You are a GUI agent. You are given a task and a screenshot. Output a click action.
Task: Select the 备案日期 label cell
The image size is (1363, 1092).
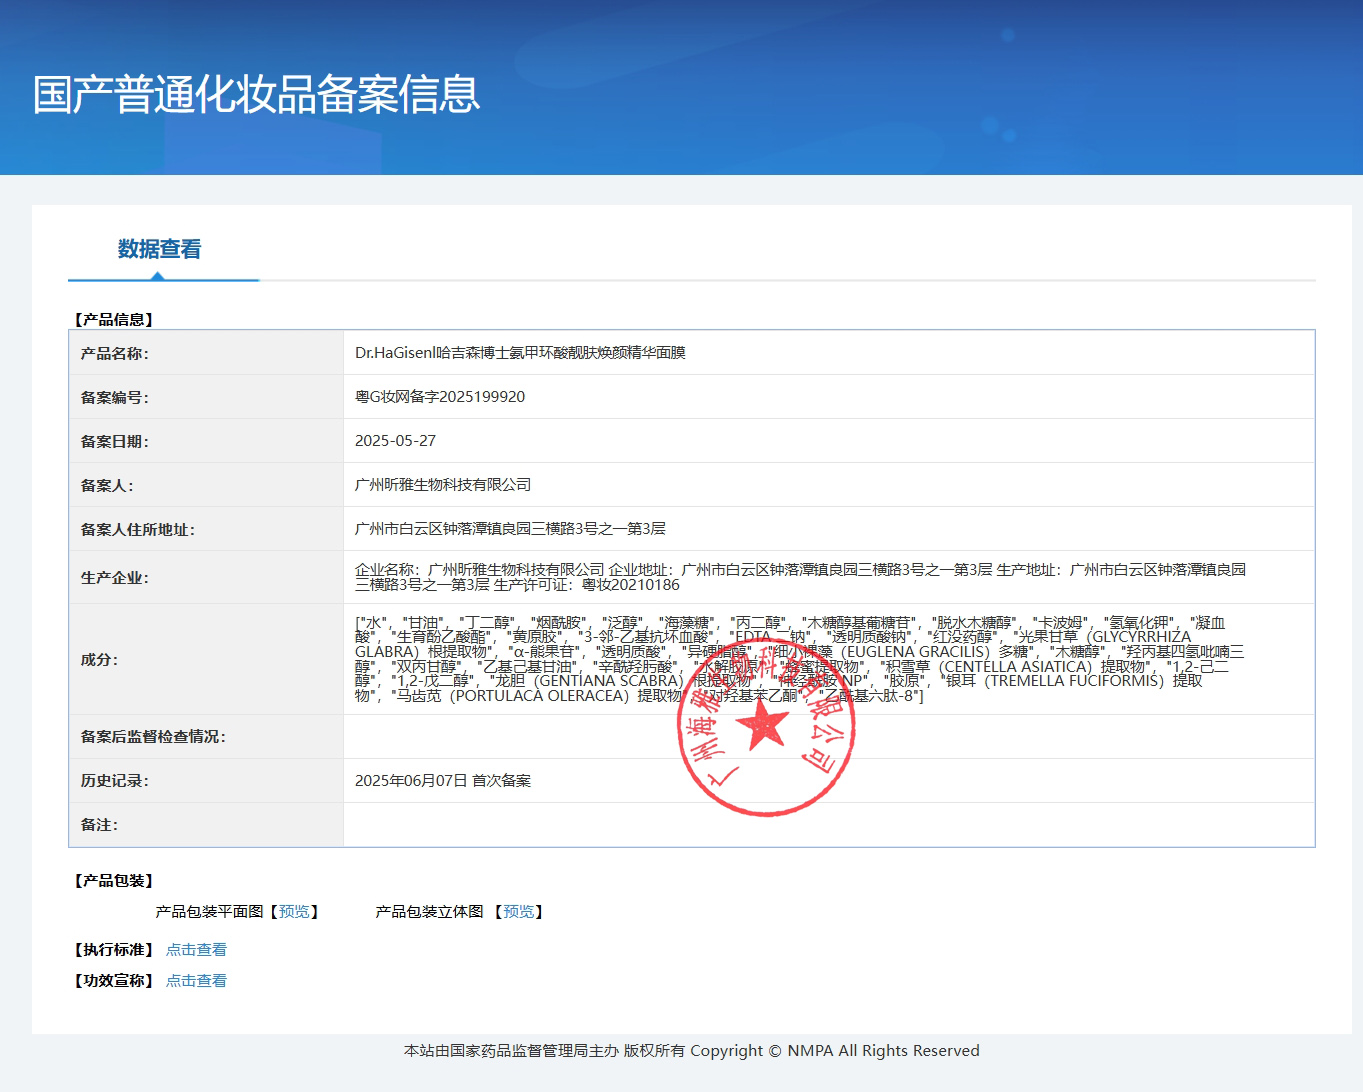pos(206,441)
